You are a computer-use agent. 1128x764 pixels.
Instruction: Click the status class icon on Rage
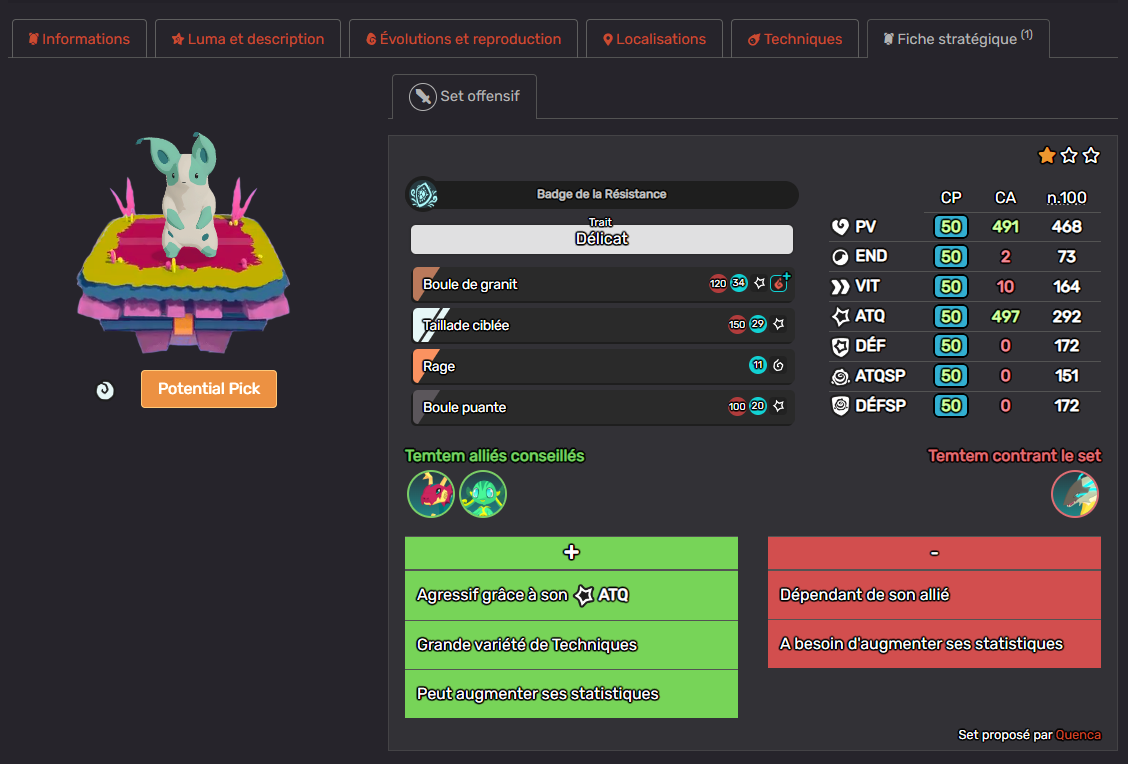point(778,365)
